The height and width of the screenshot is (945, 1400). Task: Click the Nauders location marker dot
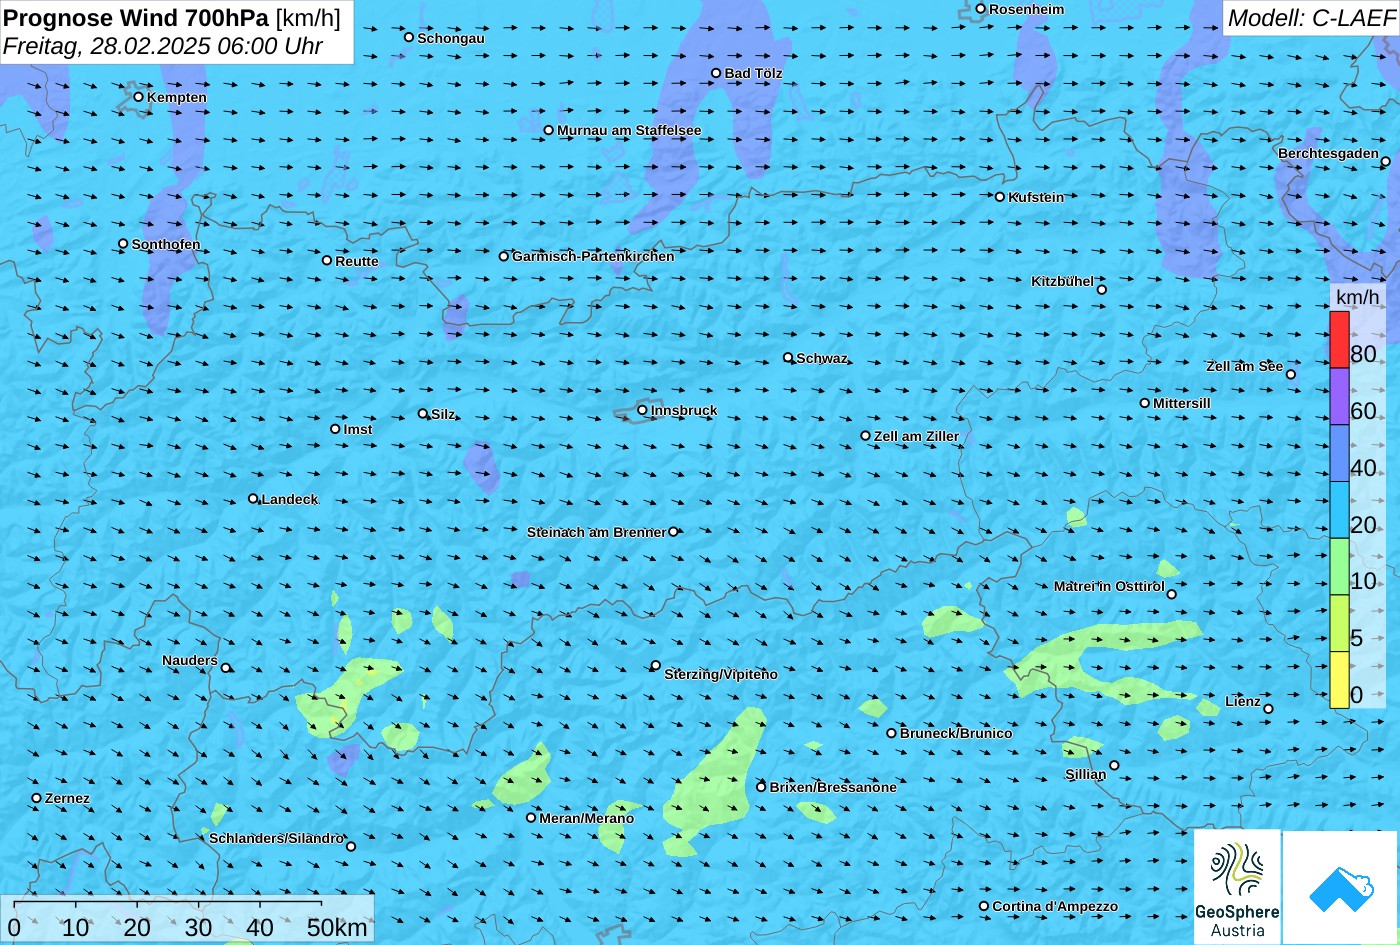226,668
